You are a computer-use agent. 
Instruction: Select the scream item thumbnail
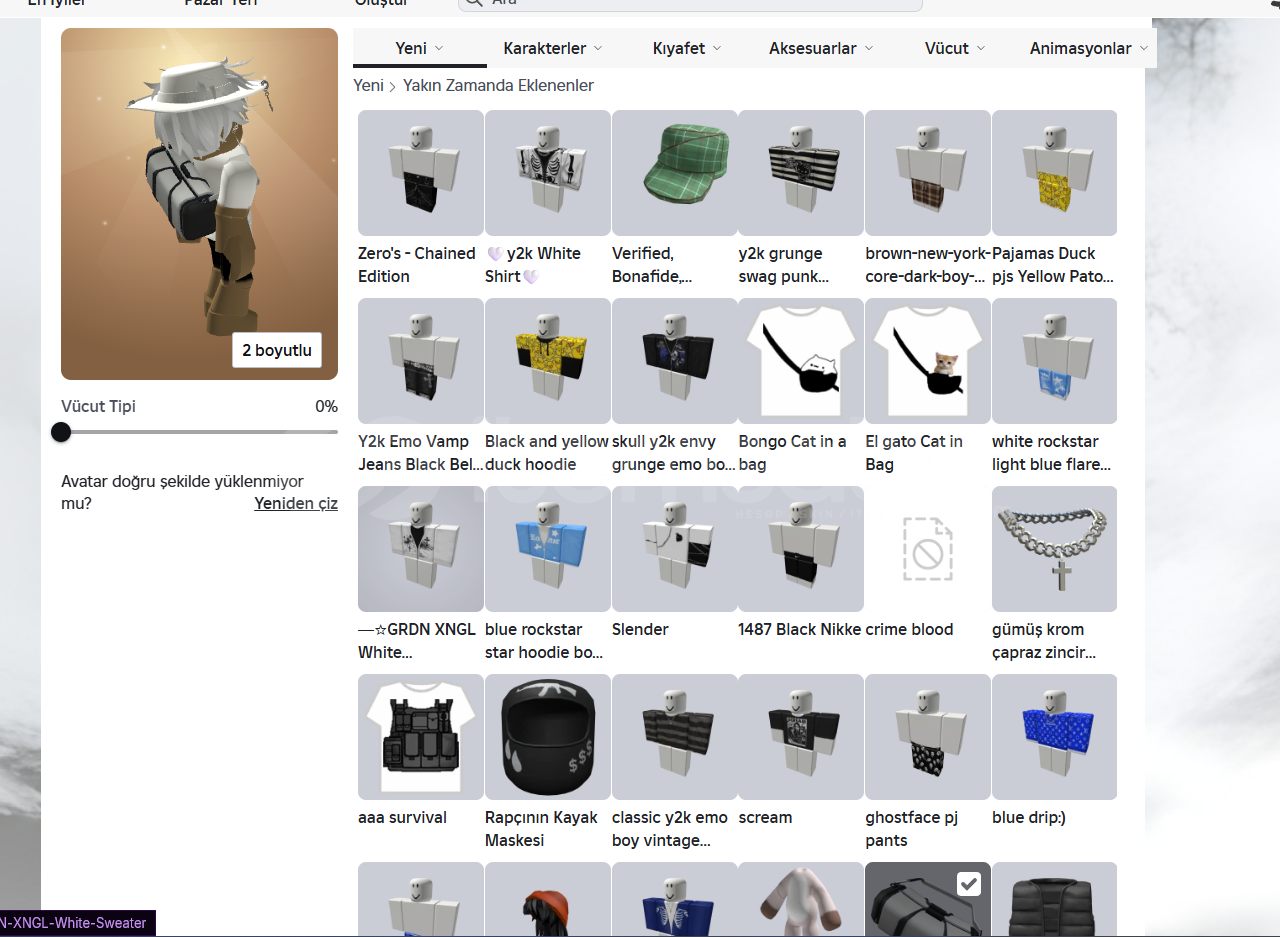[x=801, y=737]
